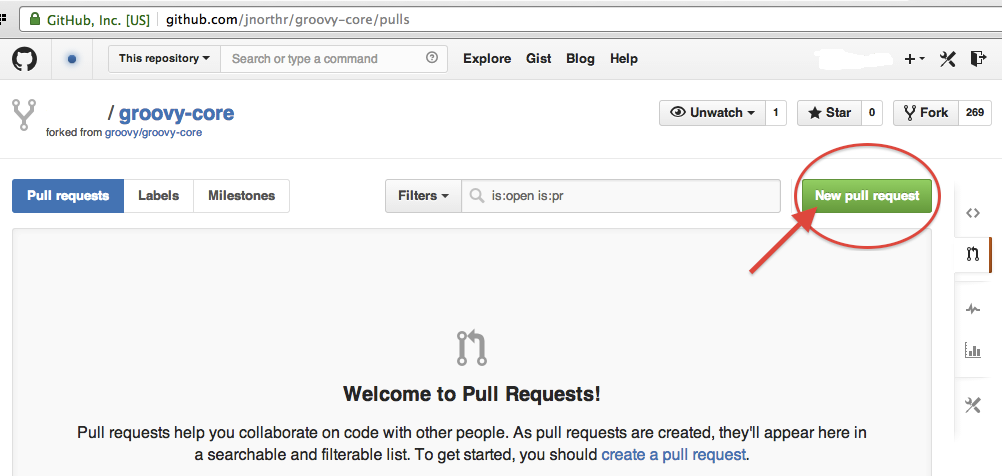This screenshot has width=1002, height=476.
Task: Toggle the Unwatch button
Action: coord(712,113)
